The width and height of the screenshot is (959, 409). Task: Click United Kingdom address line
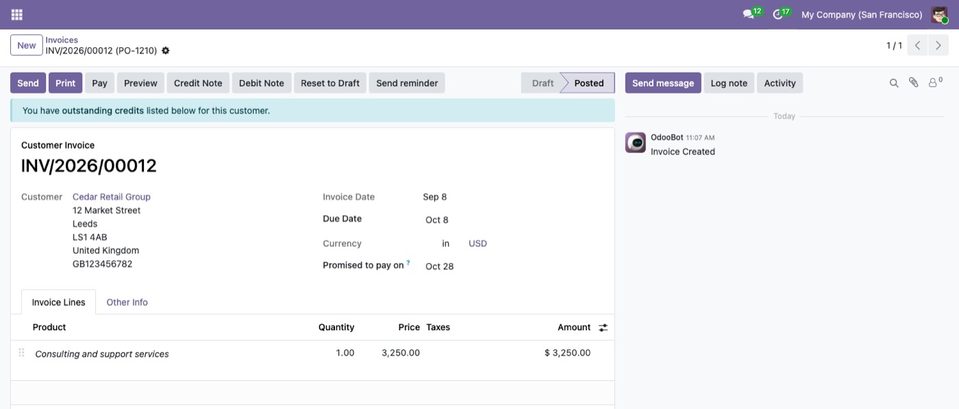[106, 251]
